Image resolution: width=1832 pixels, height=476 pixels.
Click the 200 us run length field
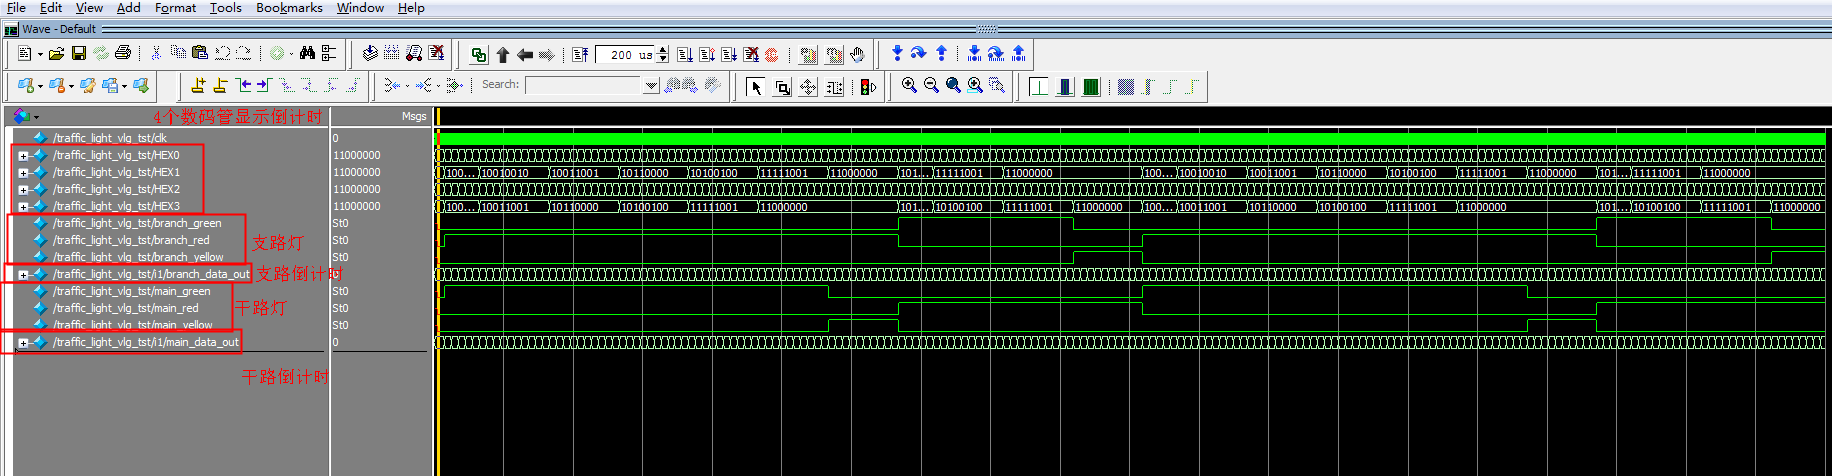[626, 55]
